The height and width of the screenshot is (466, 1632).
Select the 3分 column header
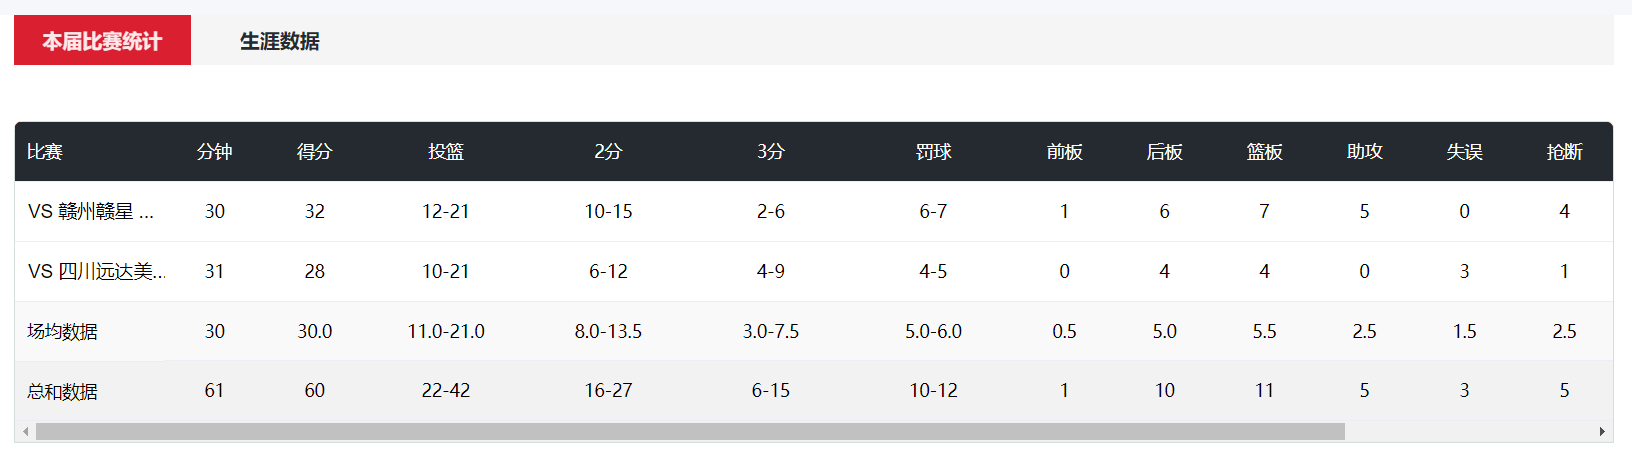[x=771, y=152]
